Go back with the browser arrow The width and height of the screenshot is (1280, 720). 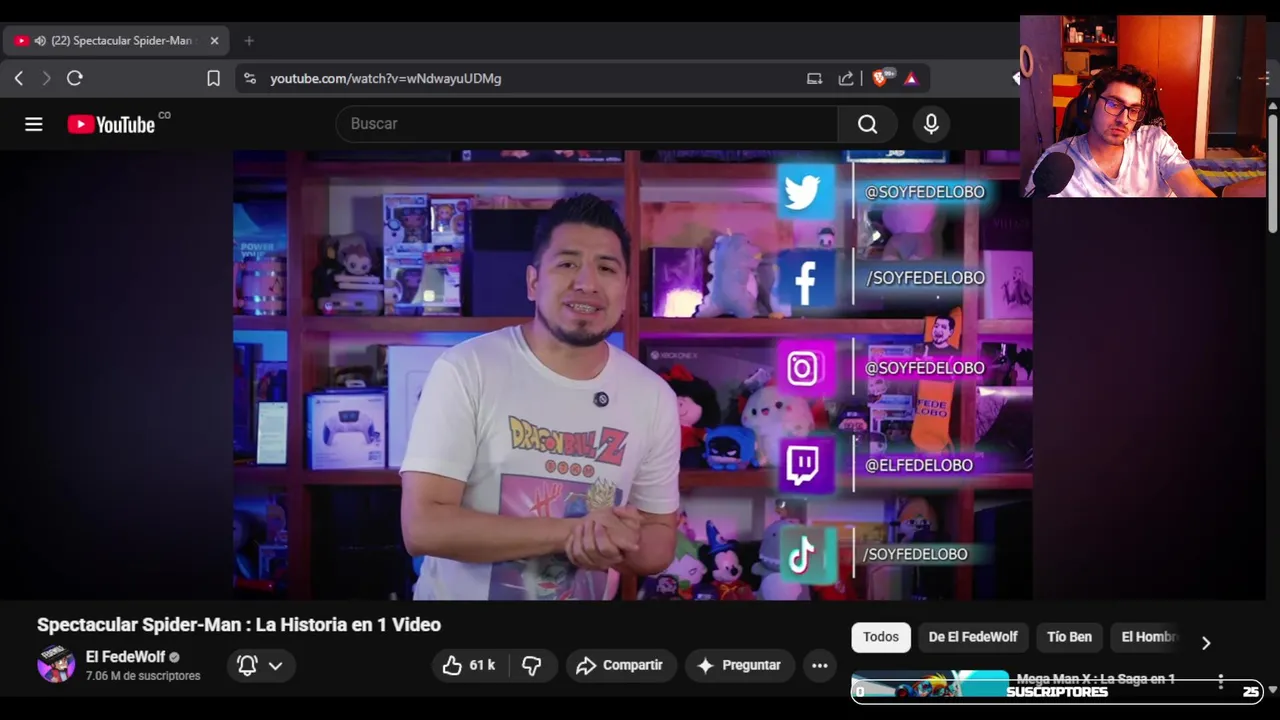[18, 78]
